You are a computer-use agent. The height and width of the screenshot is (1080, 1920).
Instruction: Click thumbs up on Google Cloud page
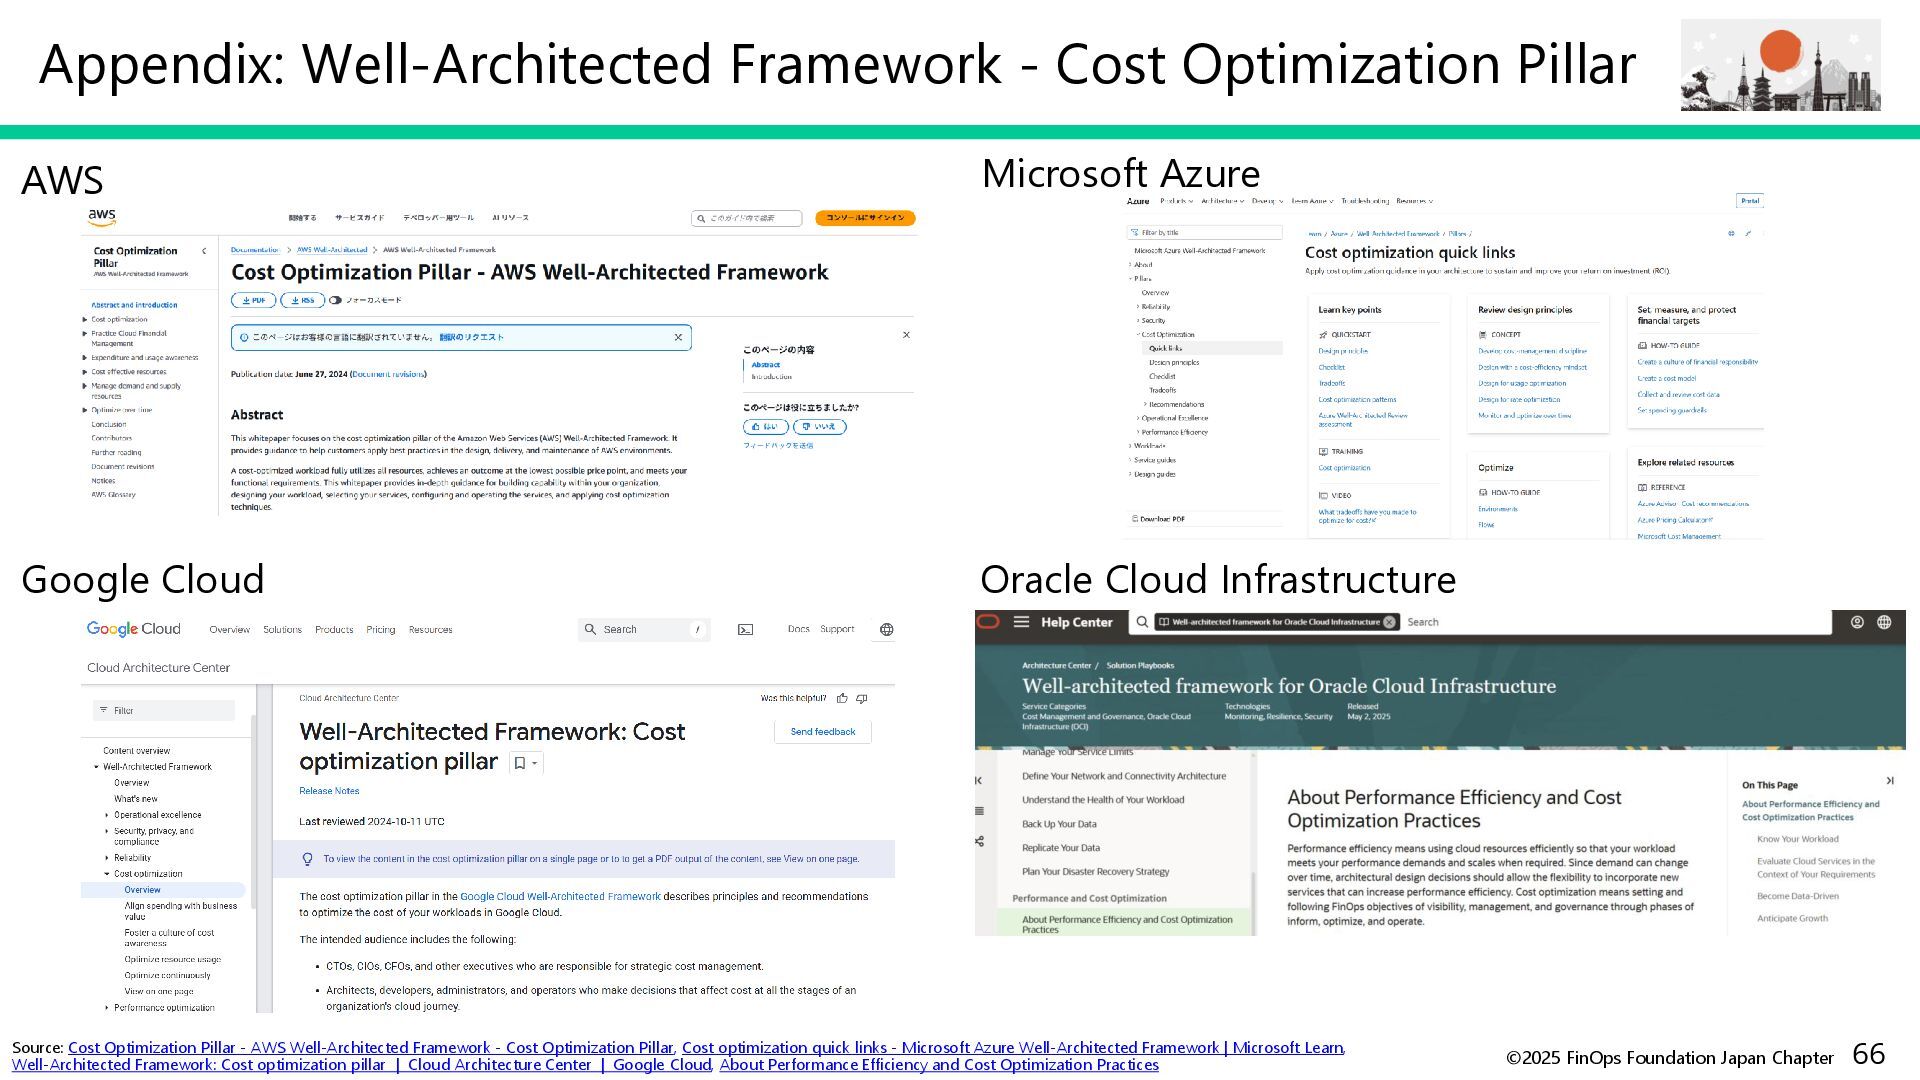(x=842, y=698)
